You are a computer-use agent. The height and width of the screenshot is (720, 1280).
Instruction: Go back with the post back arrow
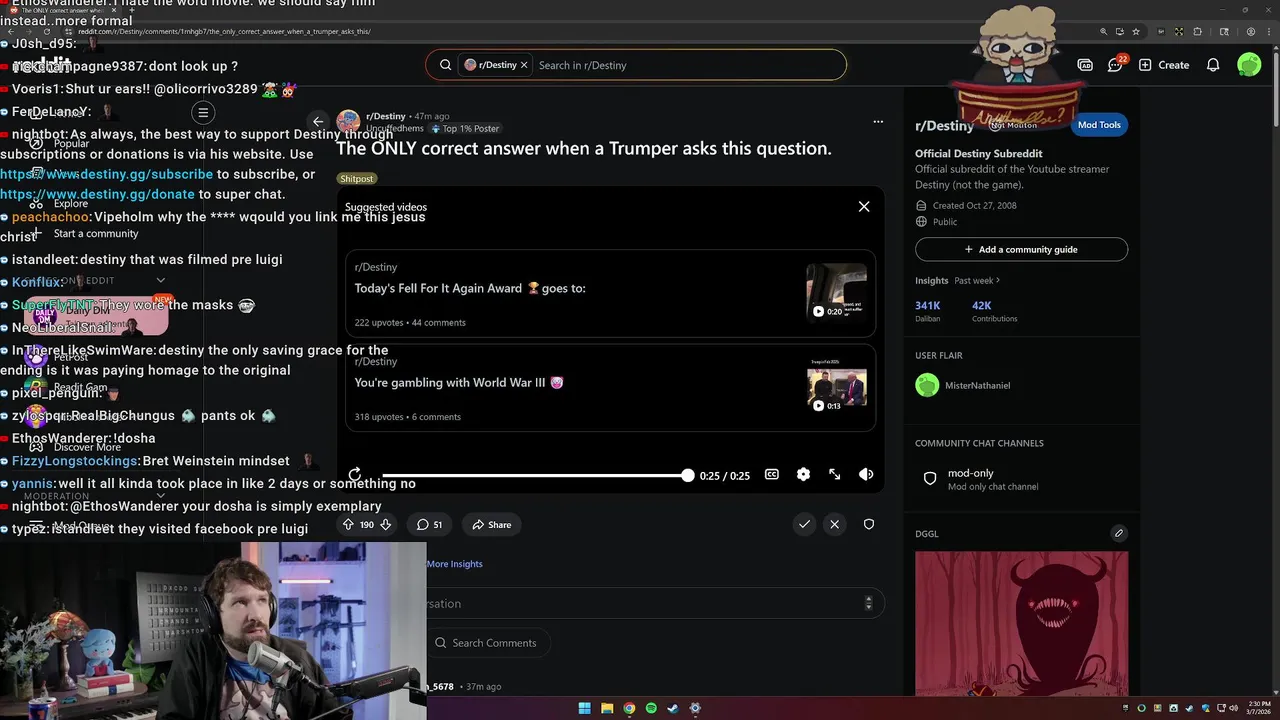[318, 122]
